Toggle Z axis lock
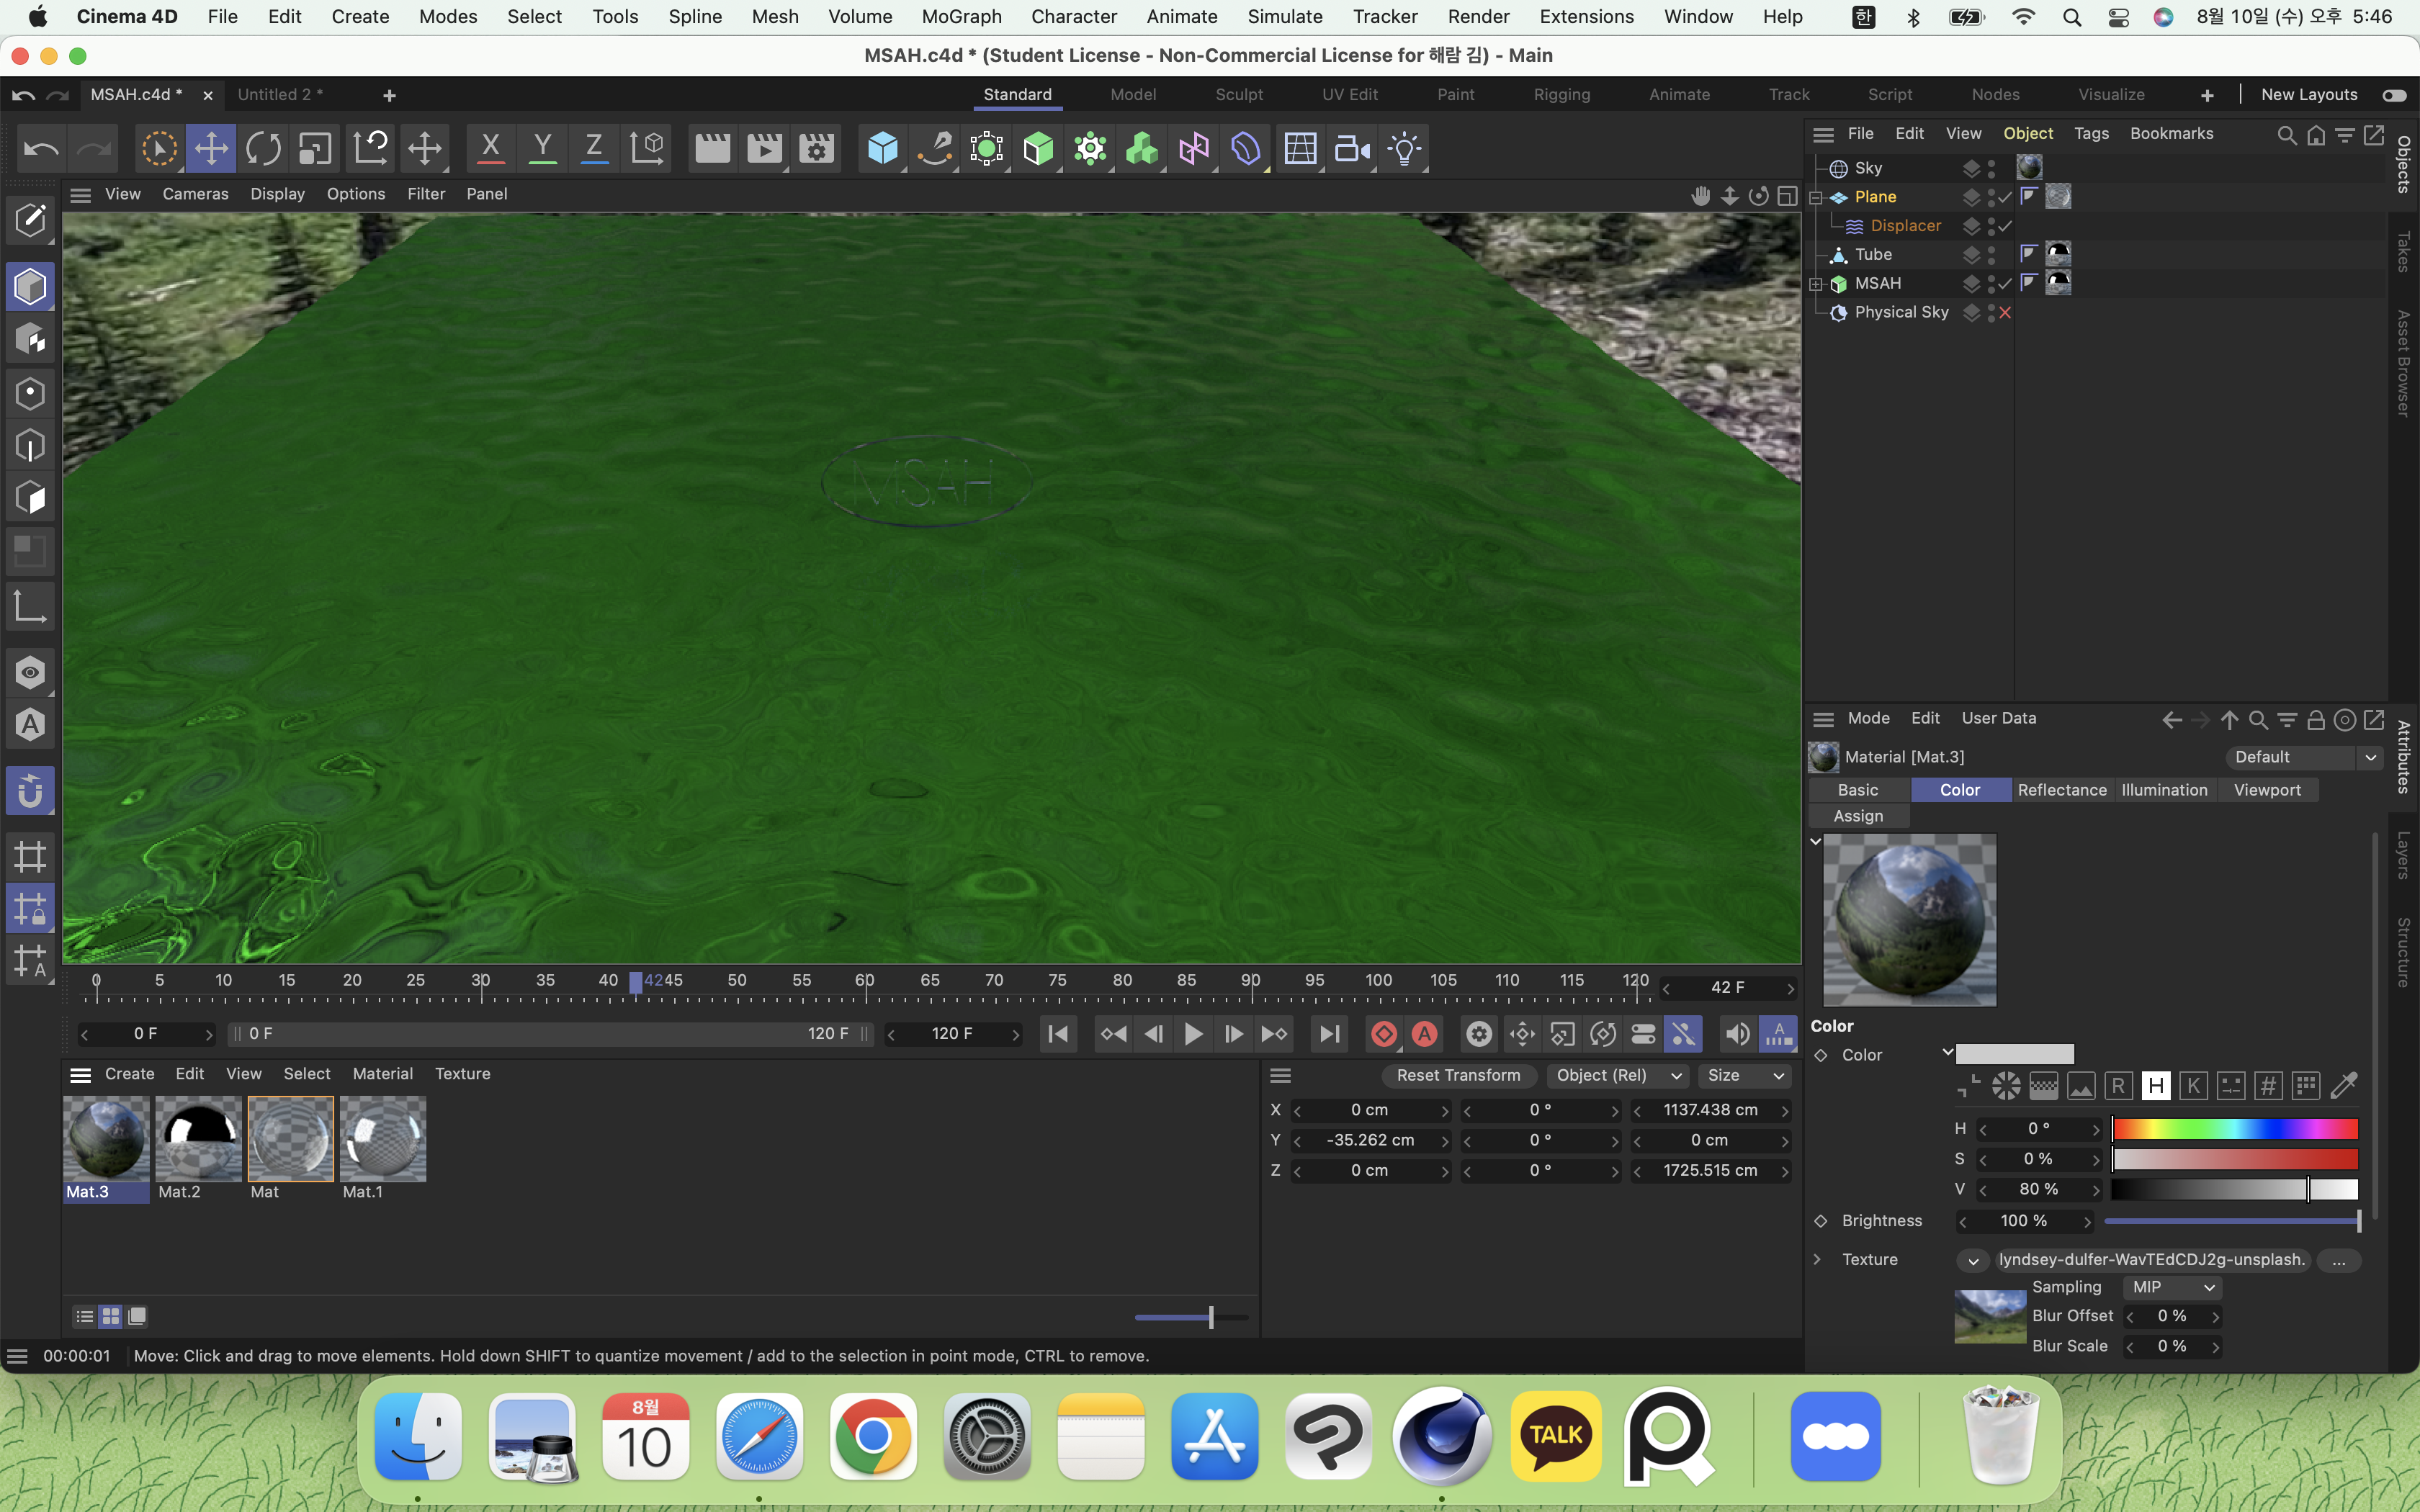Image resolution: width=2420 pixels, height=1512 pixels. point(594,149)
